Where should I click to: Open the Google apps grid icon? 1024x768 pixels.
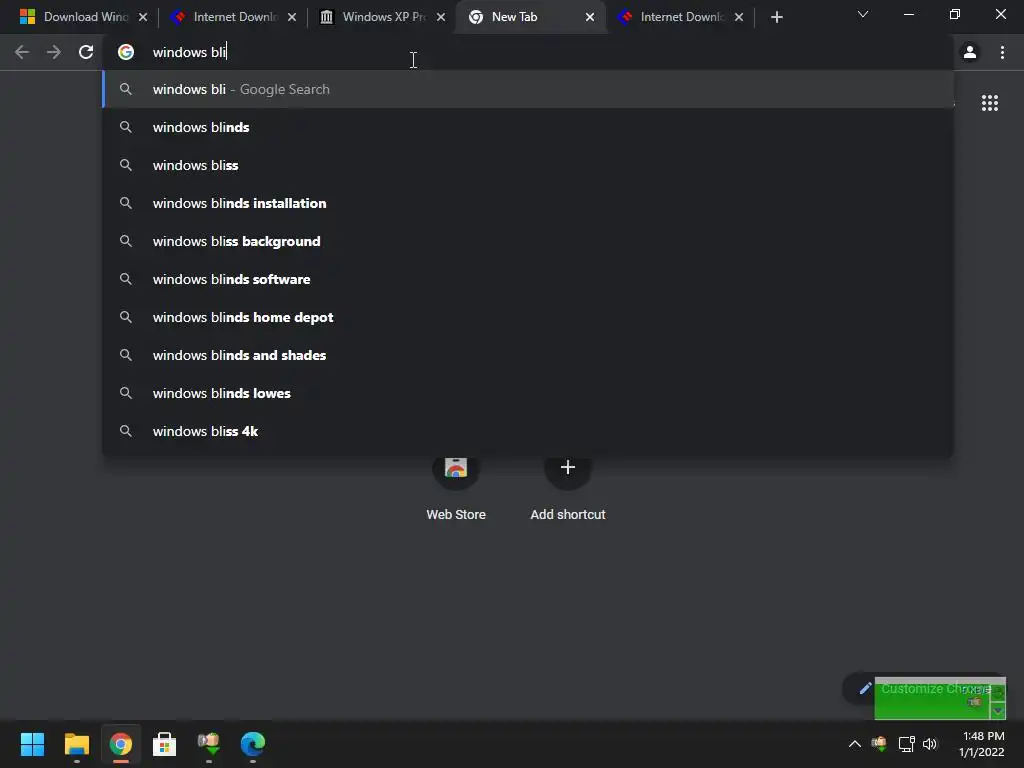(x=989, y=103)
